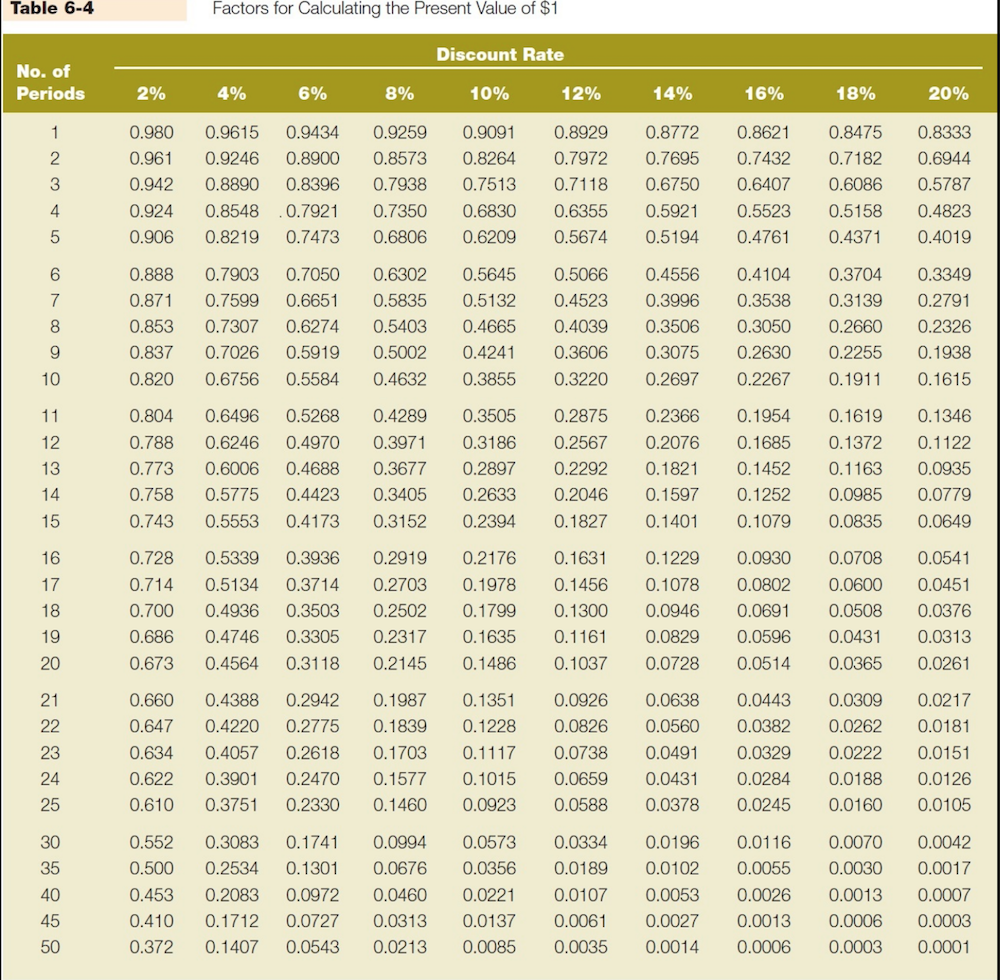Viewport: 1000px width, 980px height.
Task: Select 0.5002 under 8% at period 9
Action: point(400,353)
